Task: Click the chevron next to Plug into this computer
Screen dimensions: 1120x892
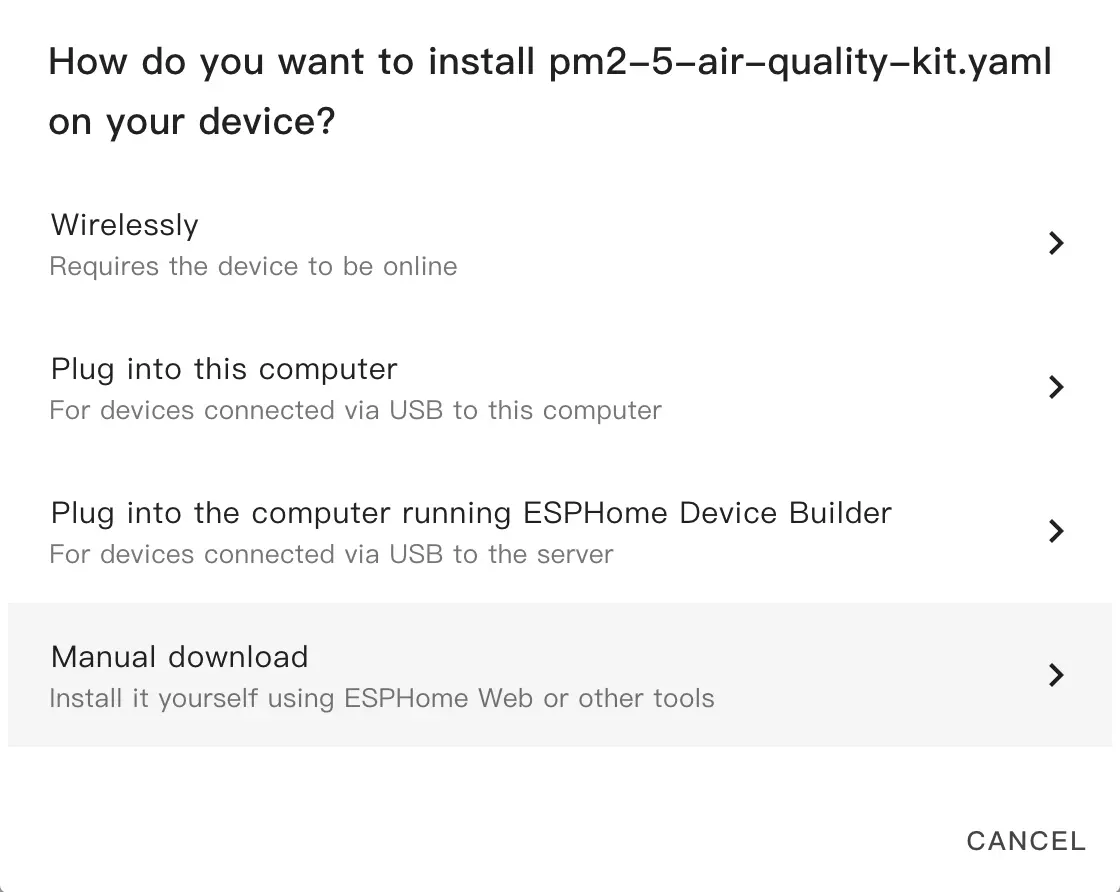Action: [1055, 387]
